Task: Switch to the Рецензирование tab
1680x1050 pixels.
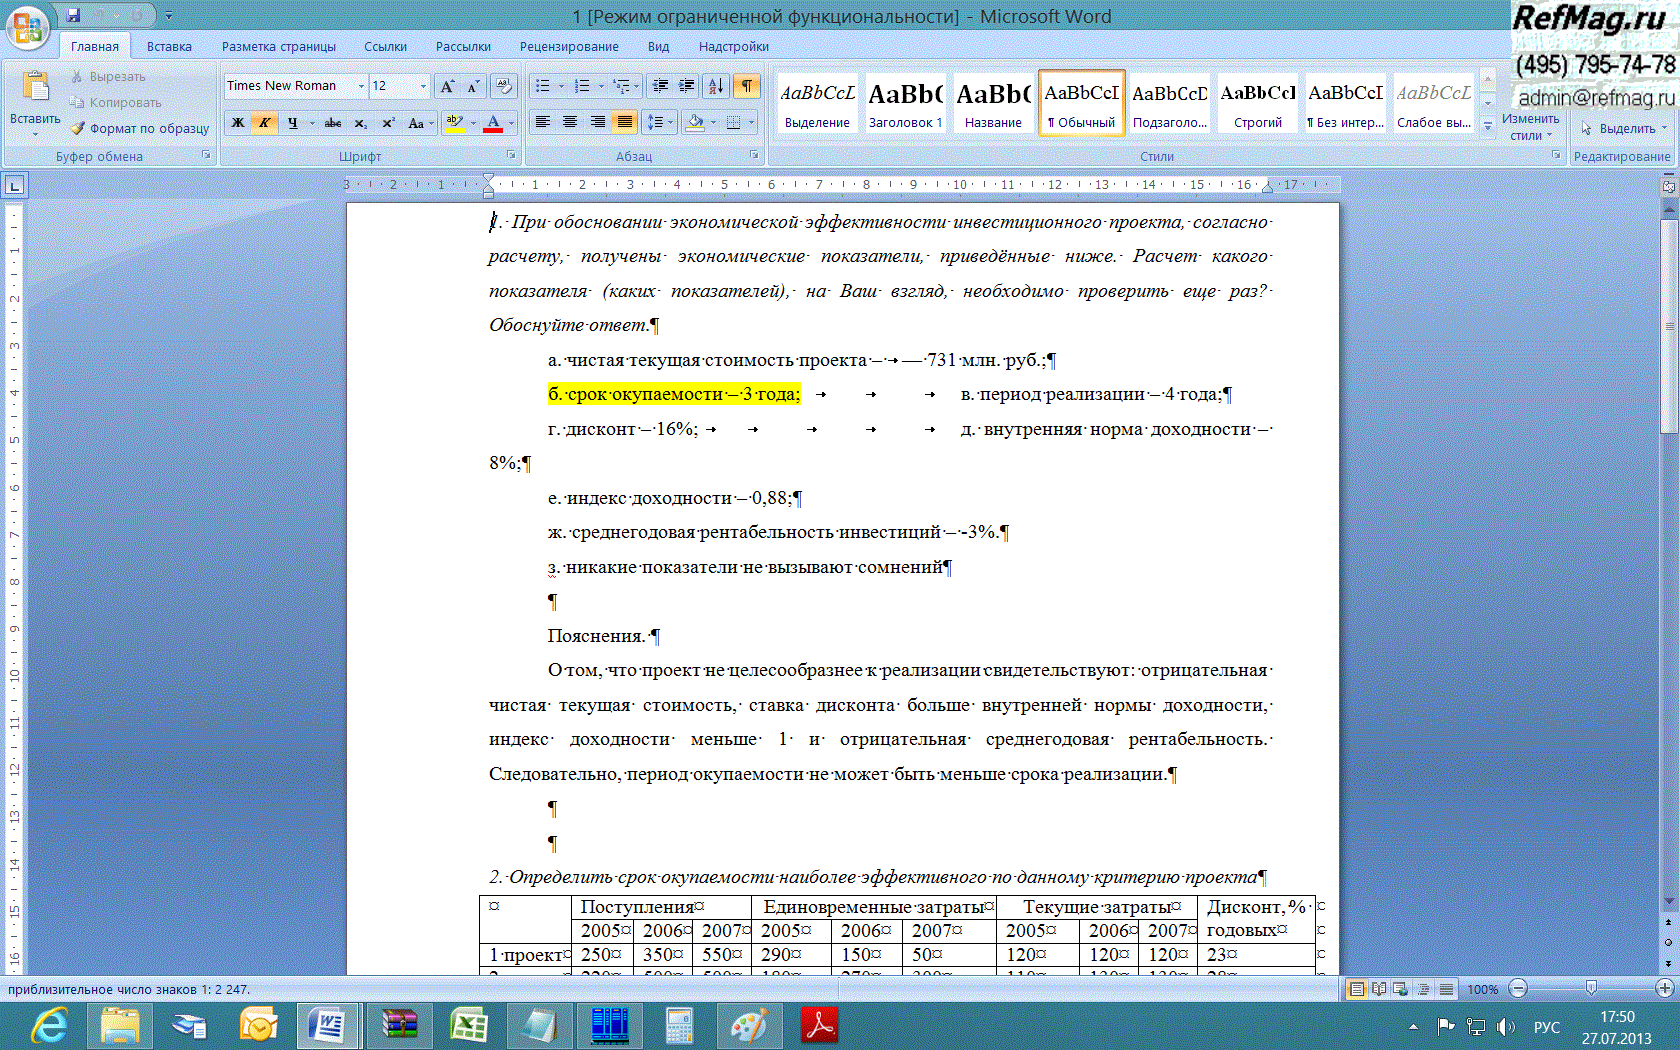Action: 568,46
